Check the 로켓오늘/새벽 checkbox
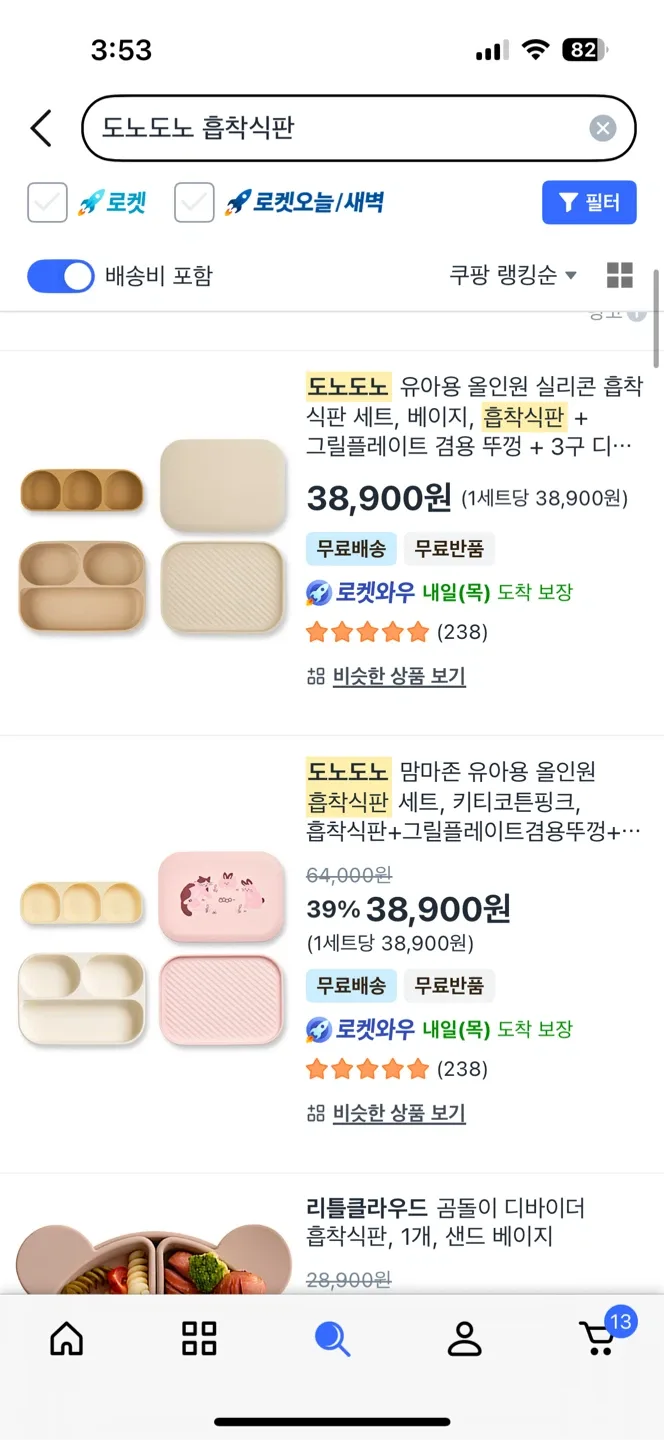 click(194, 203)
